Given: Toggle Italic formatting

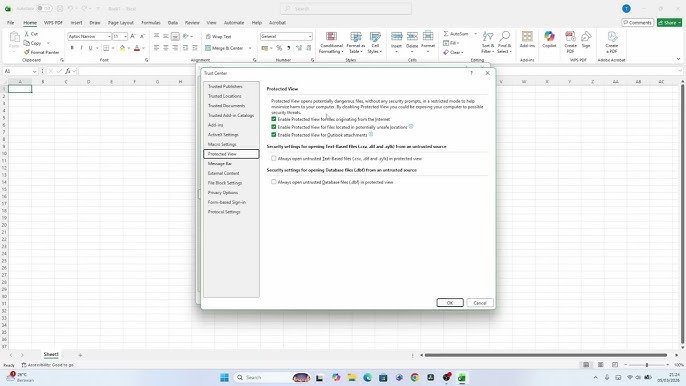Looking at the screenshot, I should tap(81, 48).
